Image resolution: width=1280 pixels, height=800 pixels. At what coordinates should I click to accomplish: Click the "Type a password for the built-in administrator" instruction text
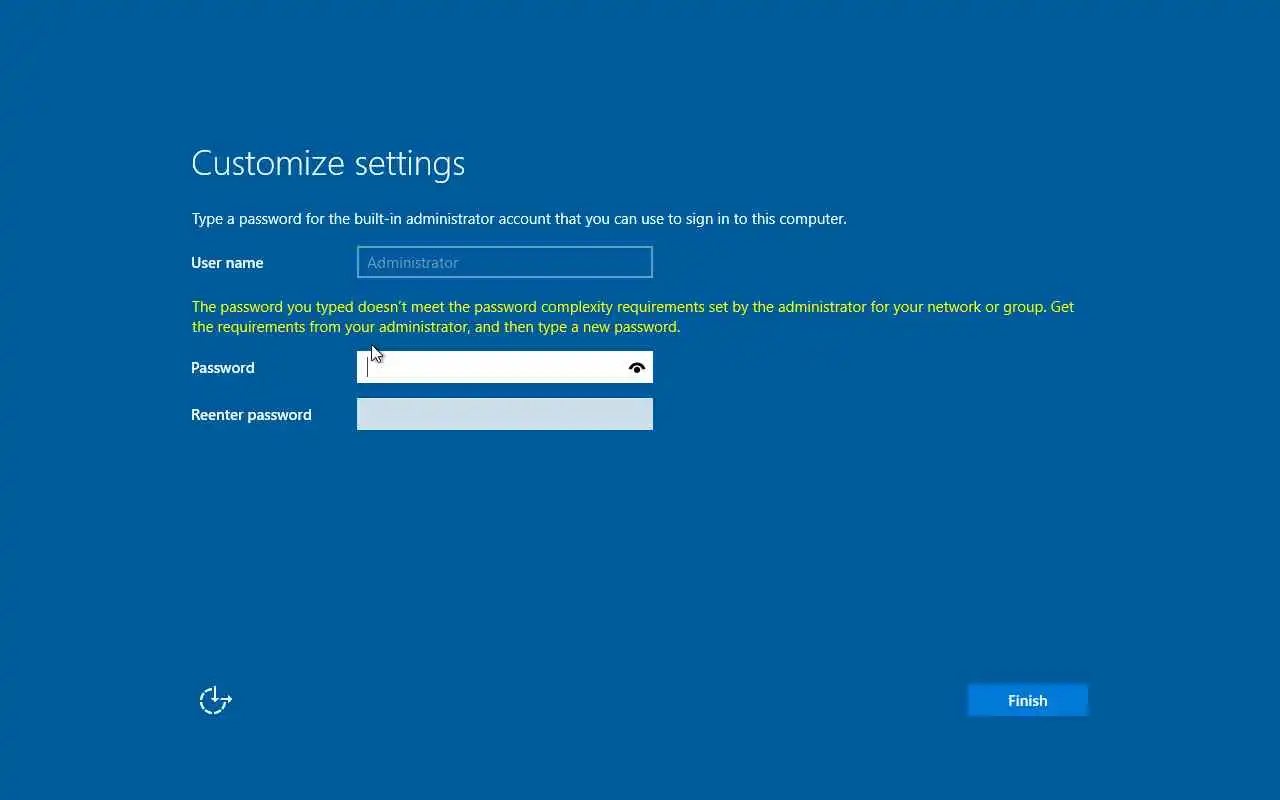click(x=519, y=219)
